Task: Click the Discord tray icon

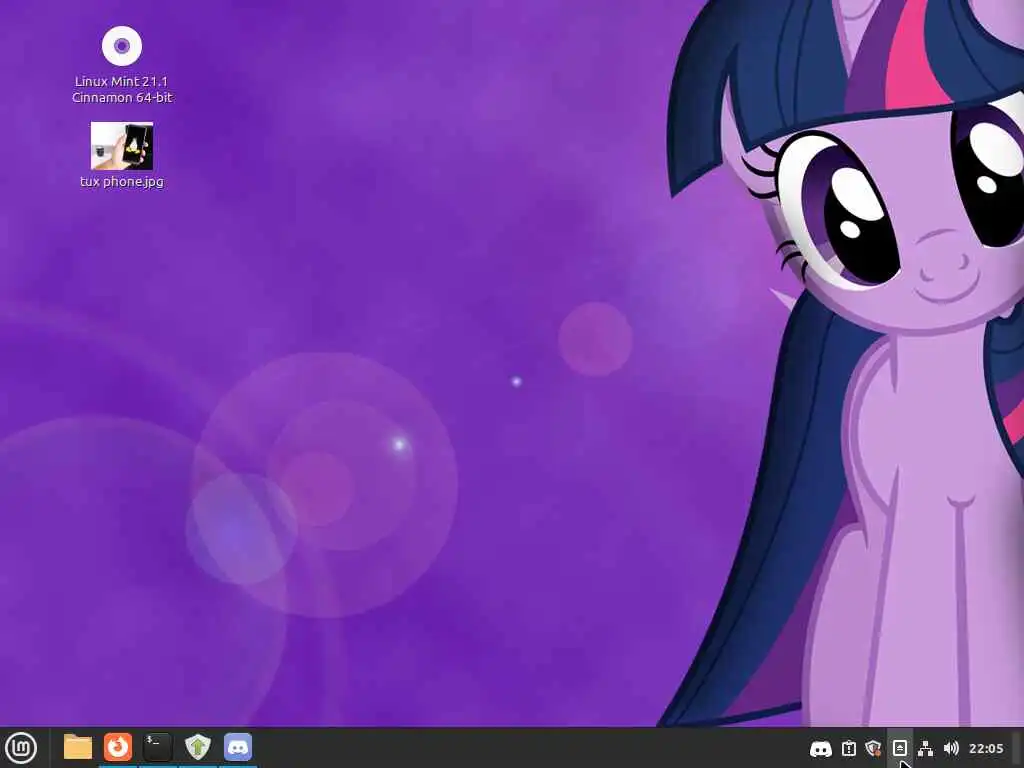Action: click(820, 748)
